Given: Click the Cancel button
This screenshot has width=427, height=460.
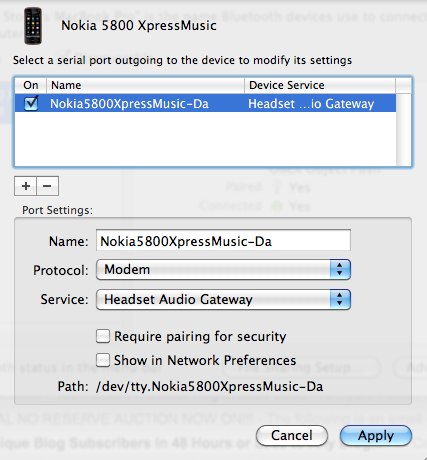Looking at the screenshot, I should point(292,435).
